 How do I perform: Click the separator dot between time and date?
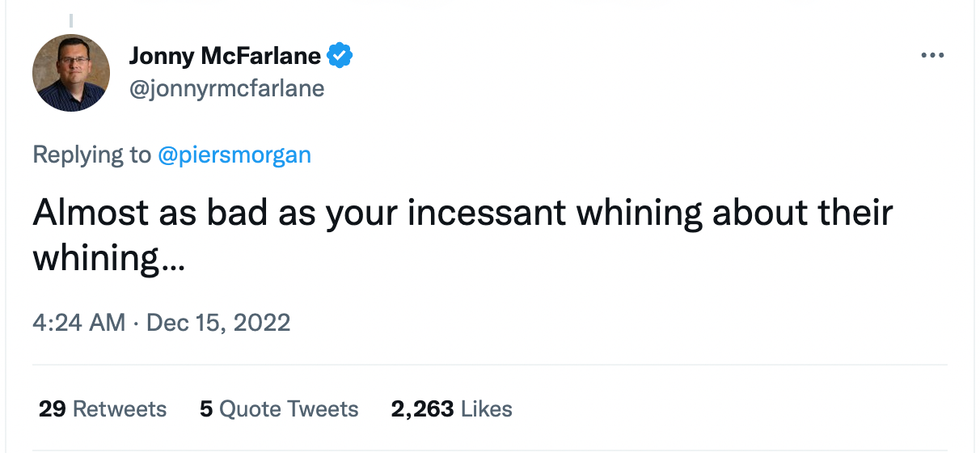(x=136, y=323)
